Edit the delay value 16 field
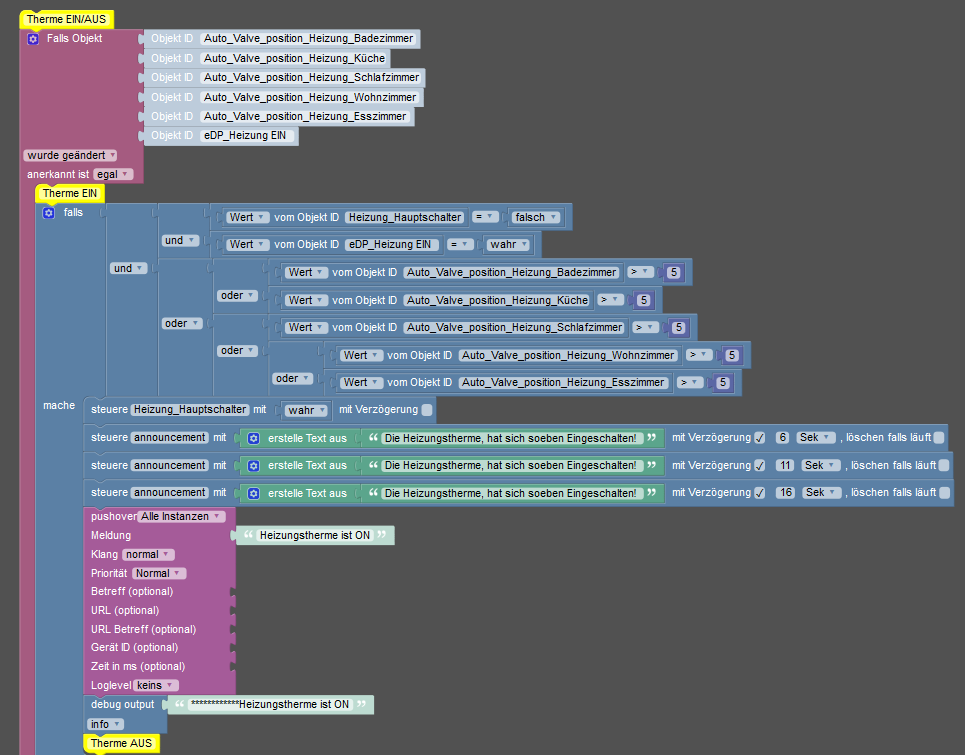 (x=785, y=492)
